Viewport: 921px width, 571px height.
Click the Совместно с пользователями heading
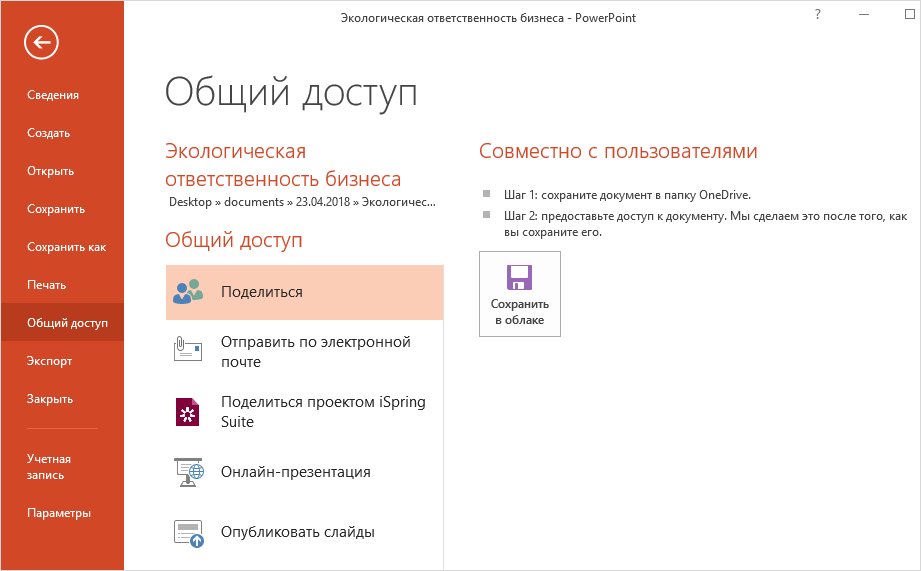[618, 151]
